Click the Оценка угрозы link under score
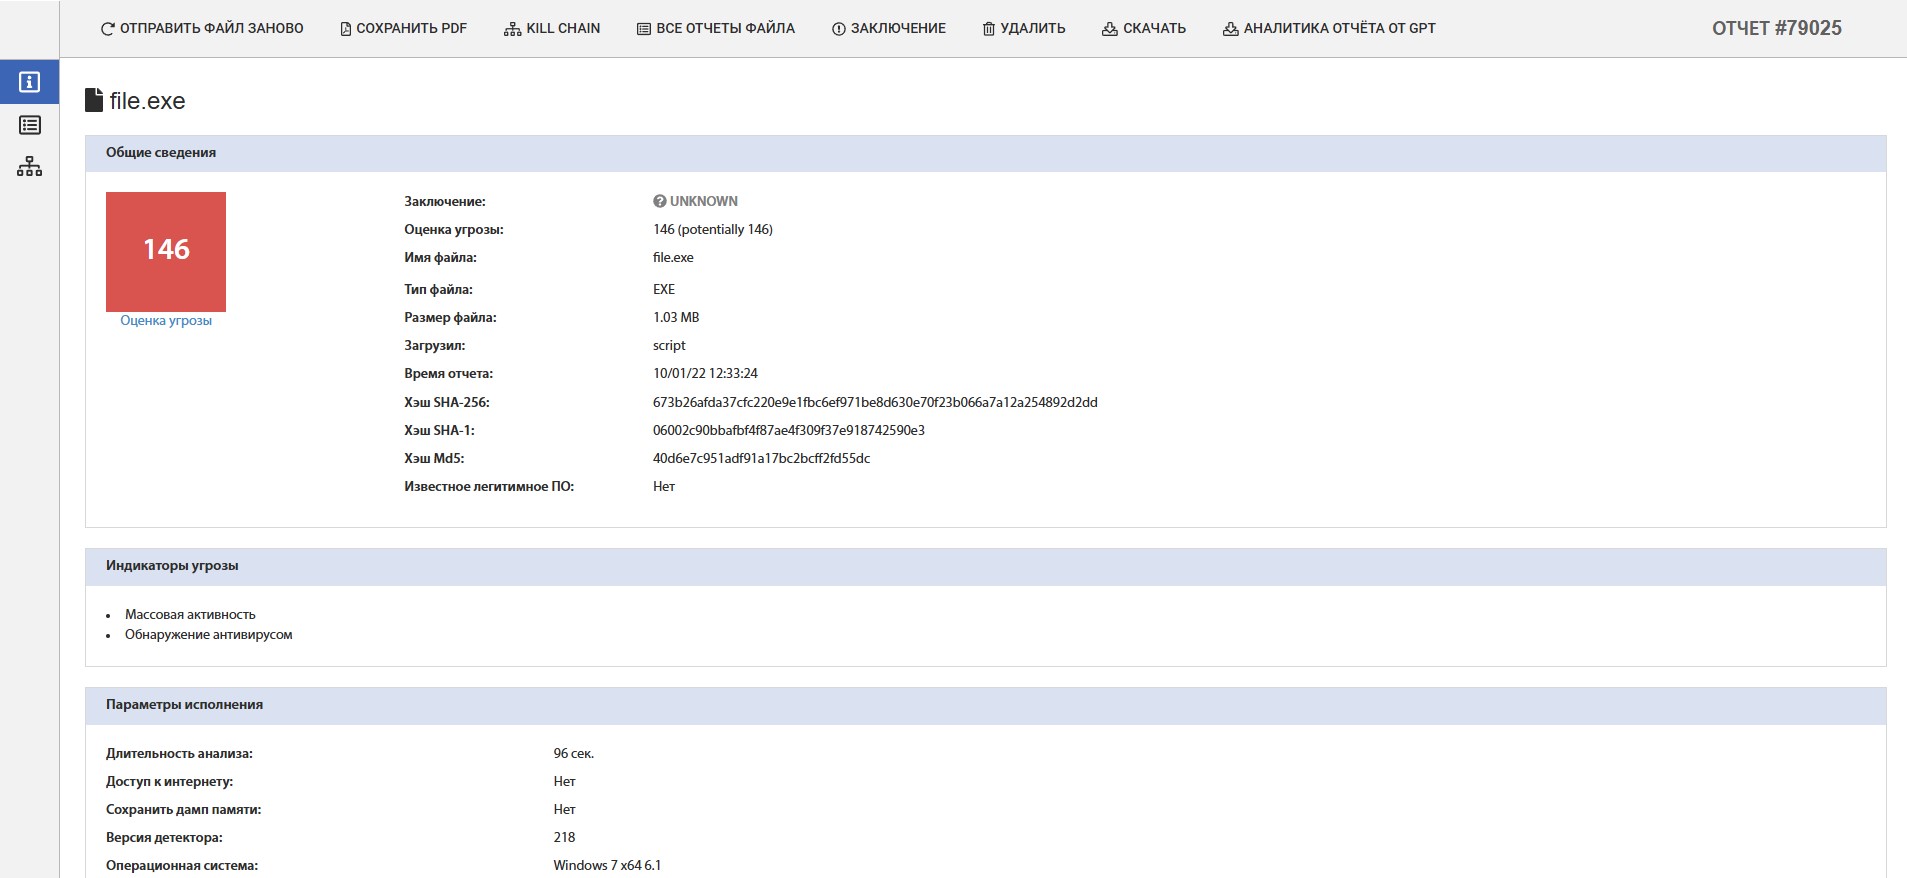 166,321
